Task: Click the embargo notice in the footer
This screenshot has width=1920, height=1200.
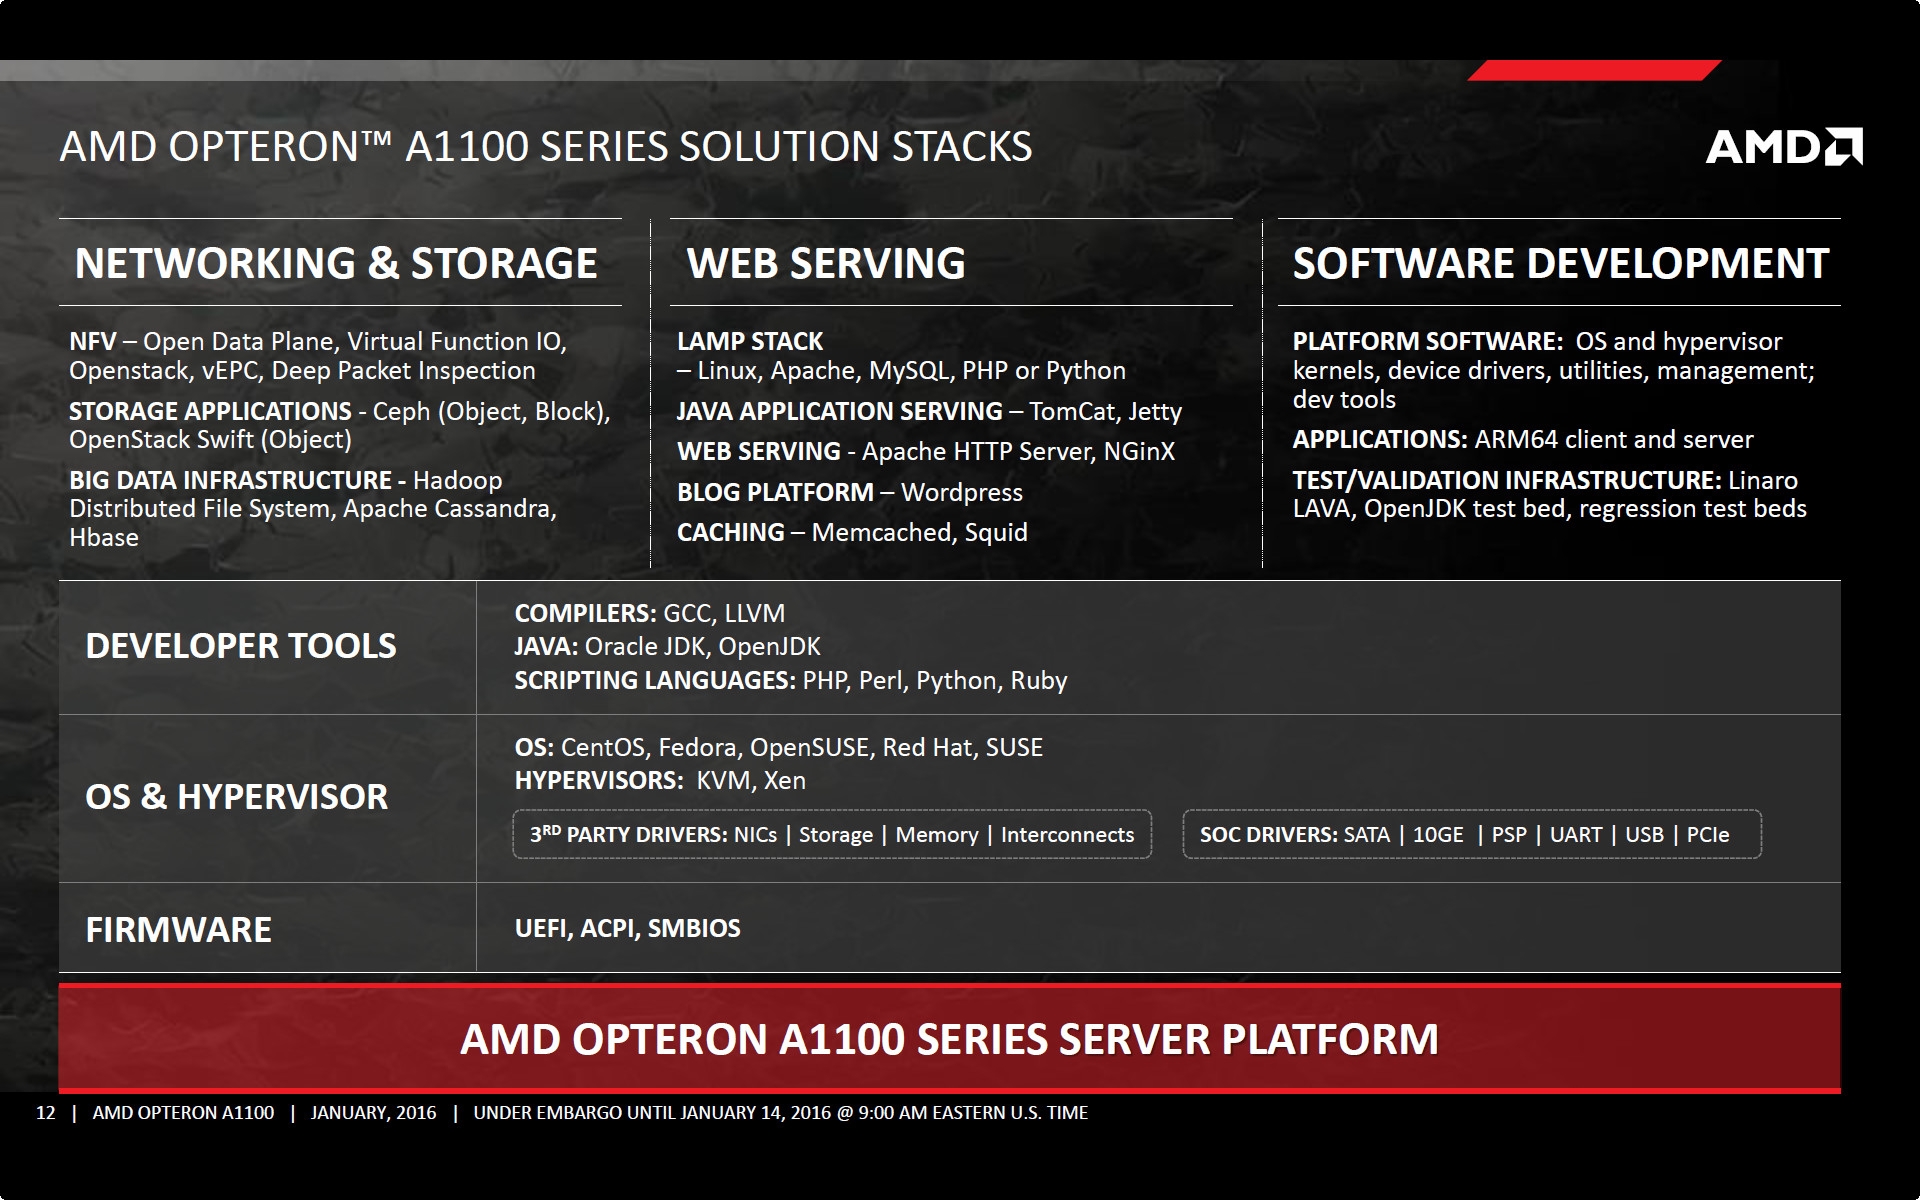Action: (x=780, y=1113)
